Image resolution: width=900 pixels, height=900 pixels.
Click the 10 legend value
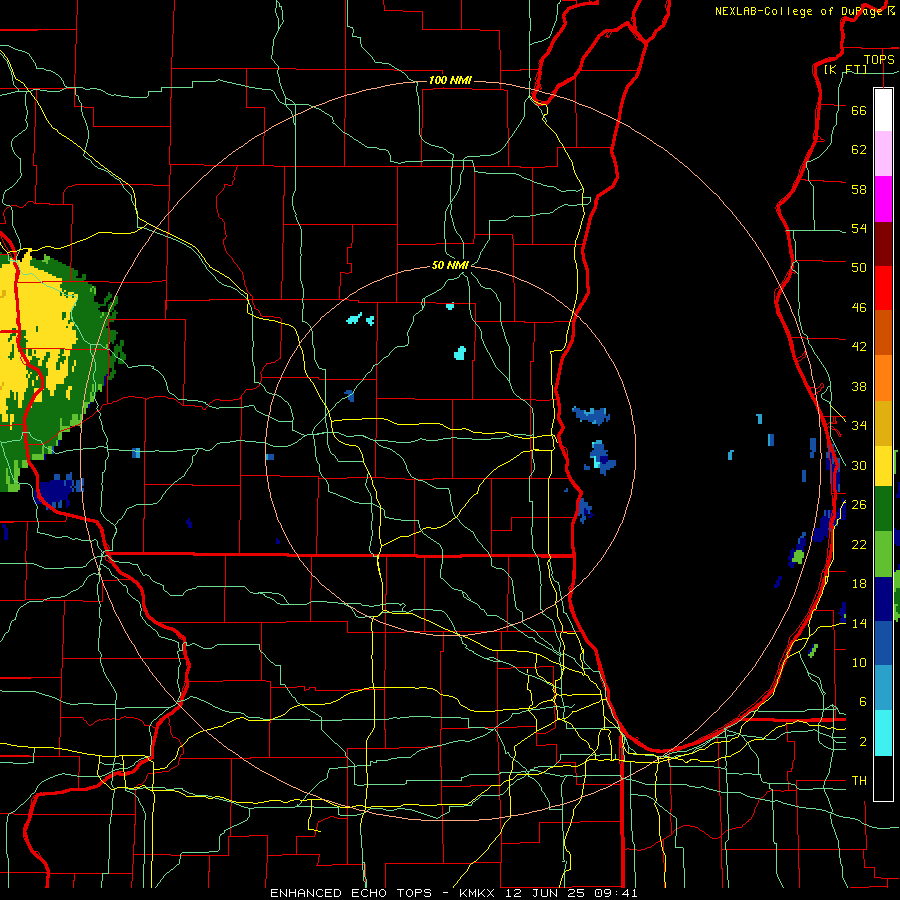859,663
